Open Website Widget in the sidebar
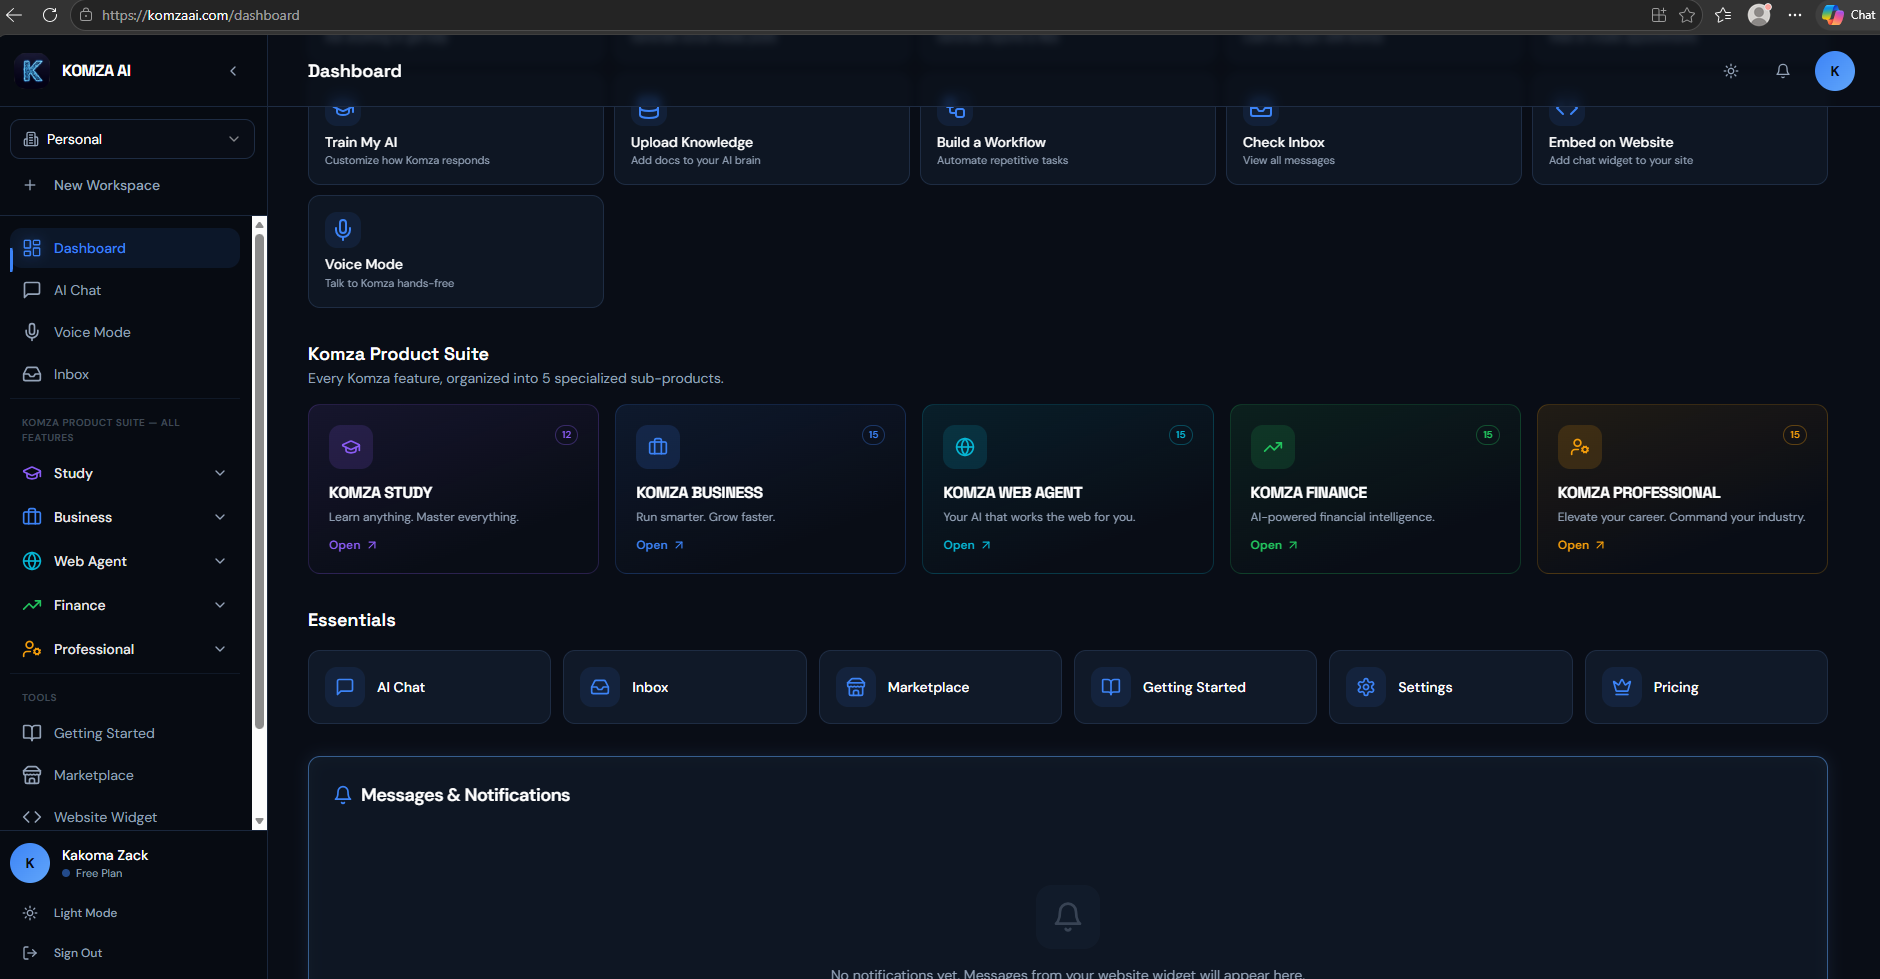1880x979 pixels. click(x=125, y=817)
